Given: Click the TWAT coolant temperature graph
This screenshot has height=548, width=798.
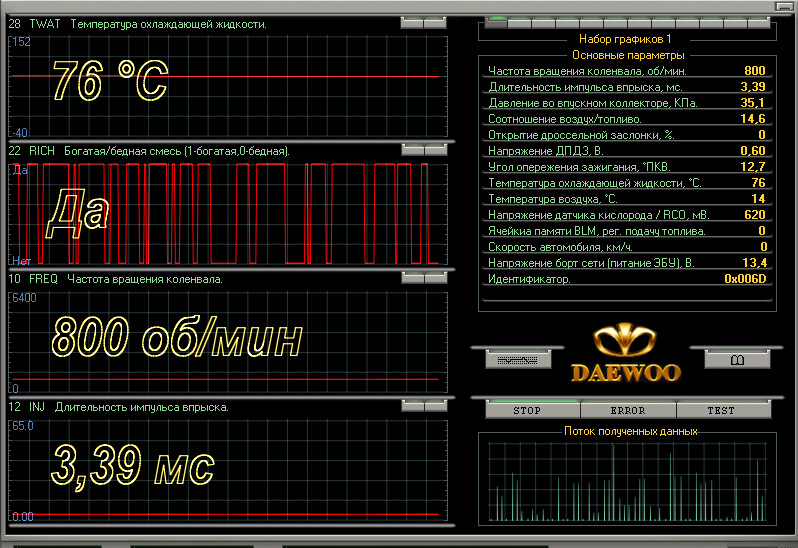Looking at the screenshot, I should coord(228,86).
